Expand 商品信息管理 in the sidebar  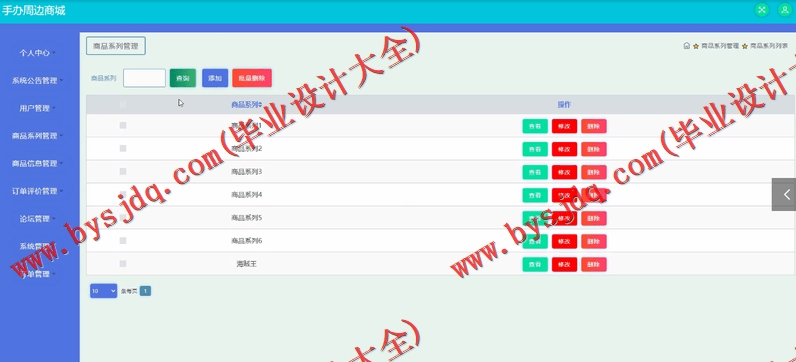pos(38,163)
